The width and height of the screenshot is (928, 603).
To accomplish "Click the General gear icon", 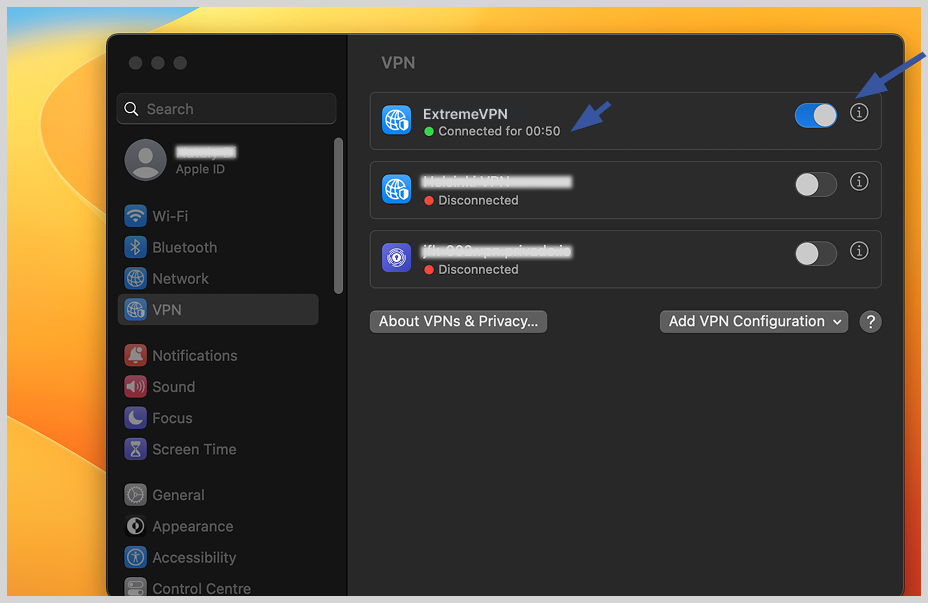I will coord(136,495).
